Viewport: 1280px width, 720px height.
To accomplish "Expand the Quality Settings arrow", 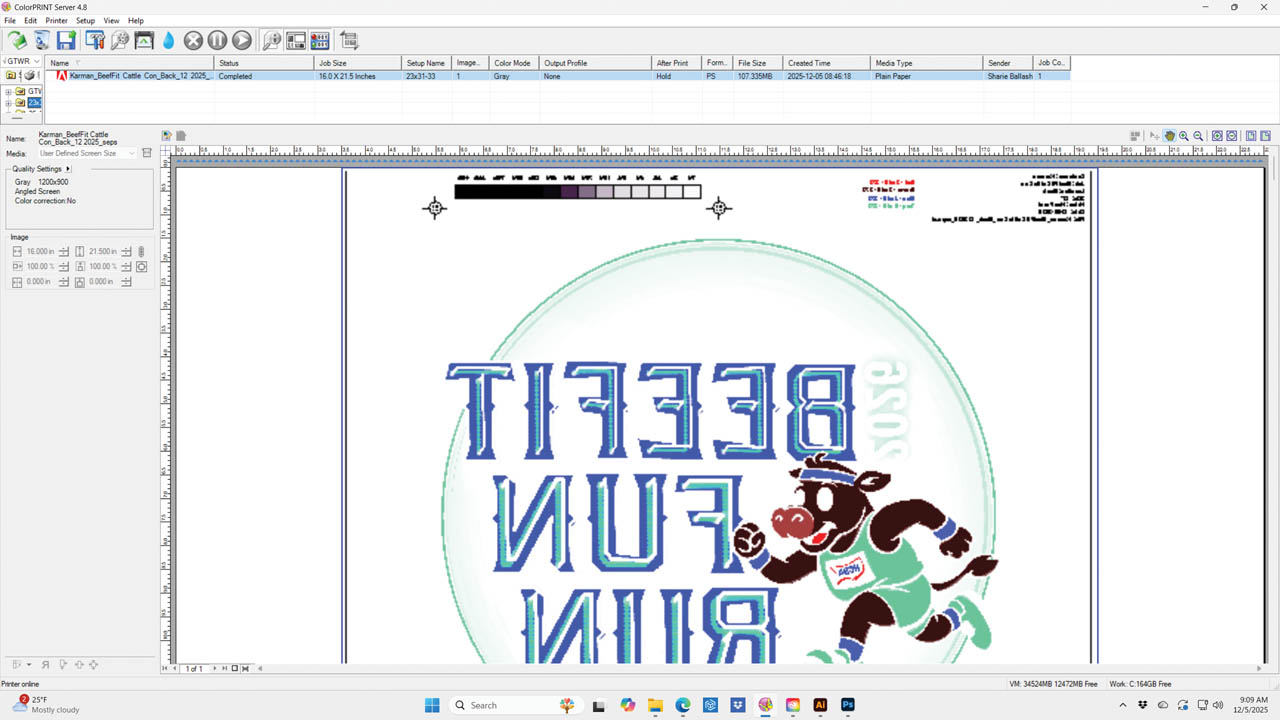I will [x=68, y=169].
